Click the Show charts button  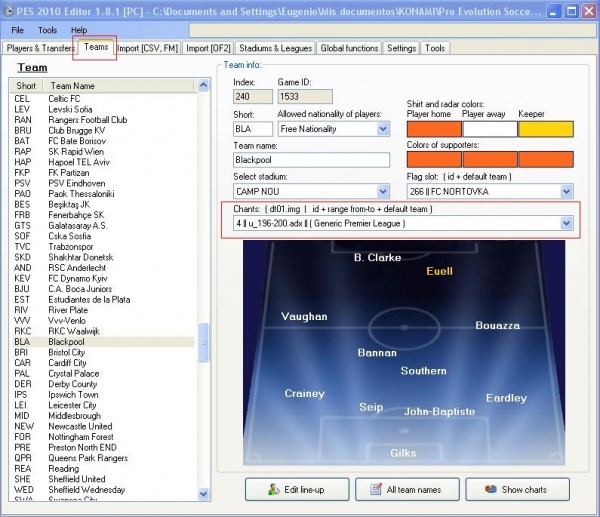pos(517,489)
